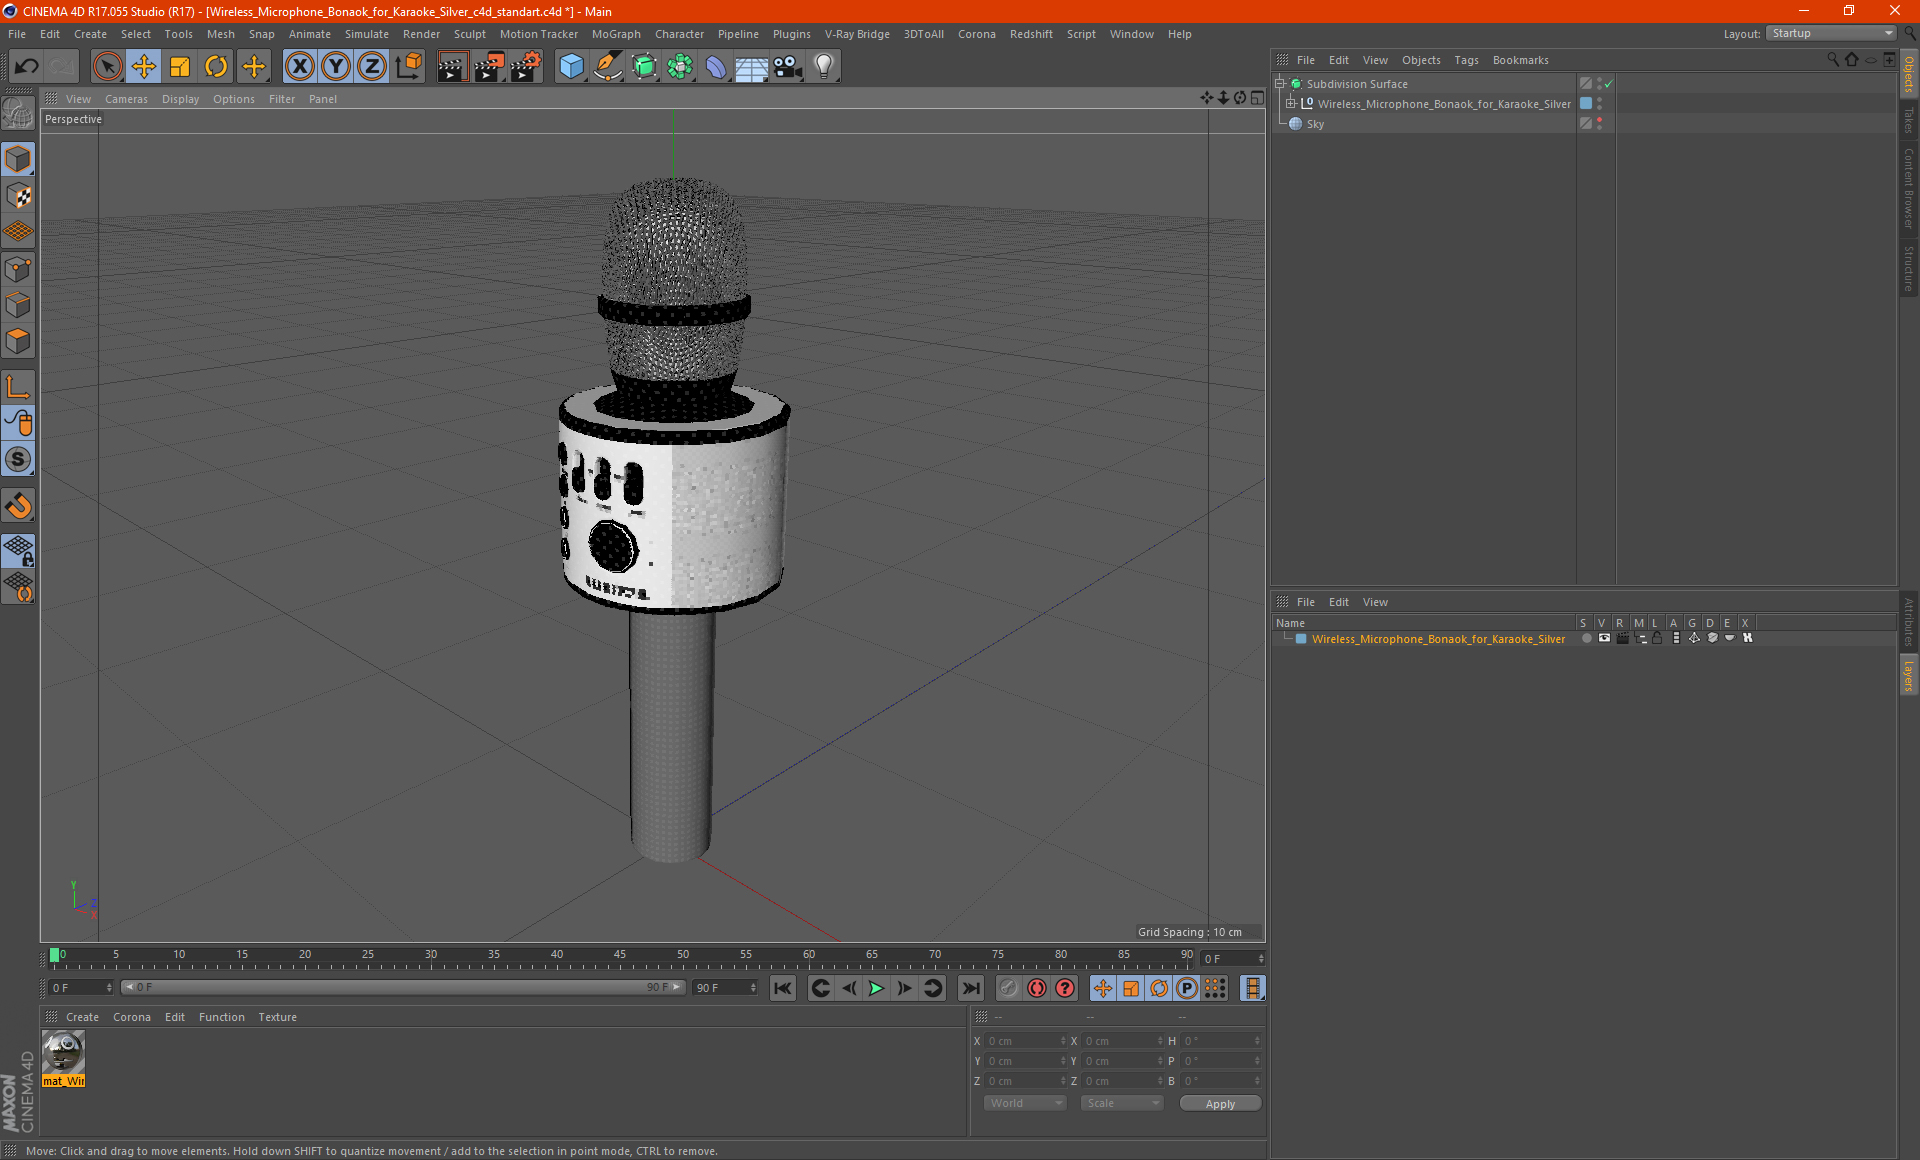Go to start of animation

point(783,988)
